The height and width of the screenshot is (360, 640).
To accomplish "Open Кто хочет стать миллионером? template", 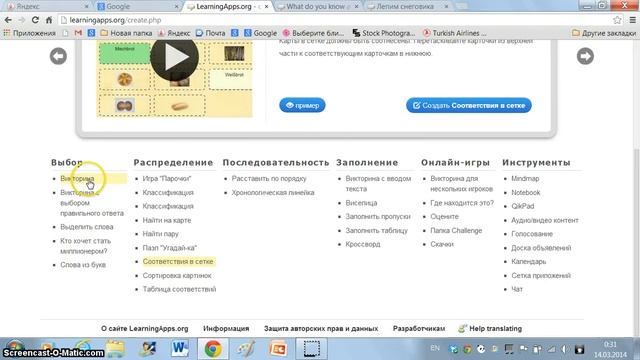I will point(85,246).
